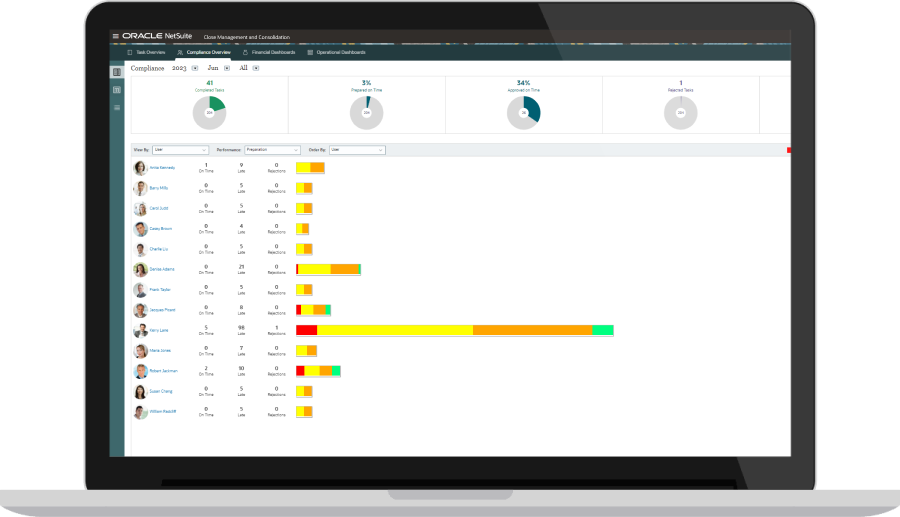900x517 pixels.
Task: Open Denise Adams' user link
Action: tap(162, 269)
